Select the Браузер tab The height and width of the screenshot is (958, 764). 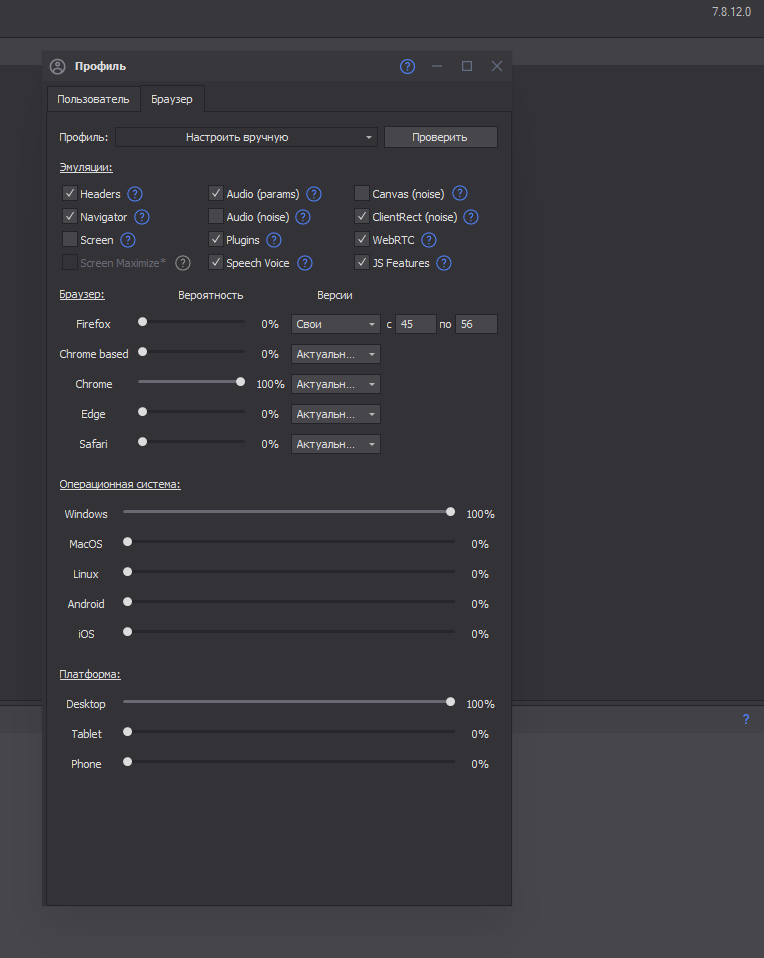click(172, 99)
